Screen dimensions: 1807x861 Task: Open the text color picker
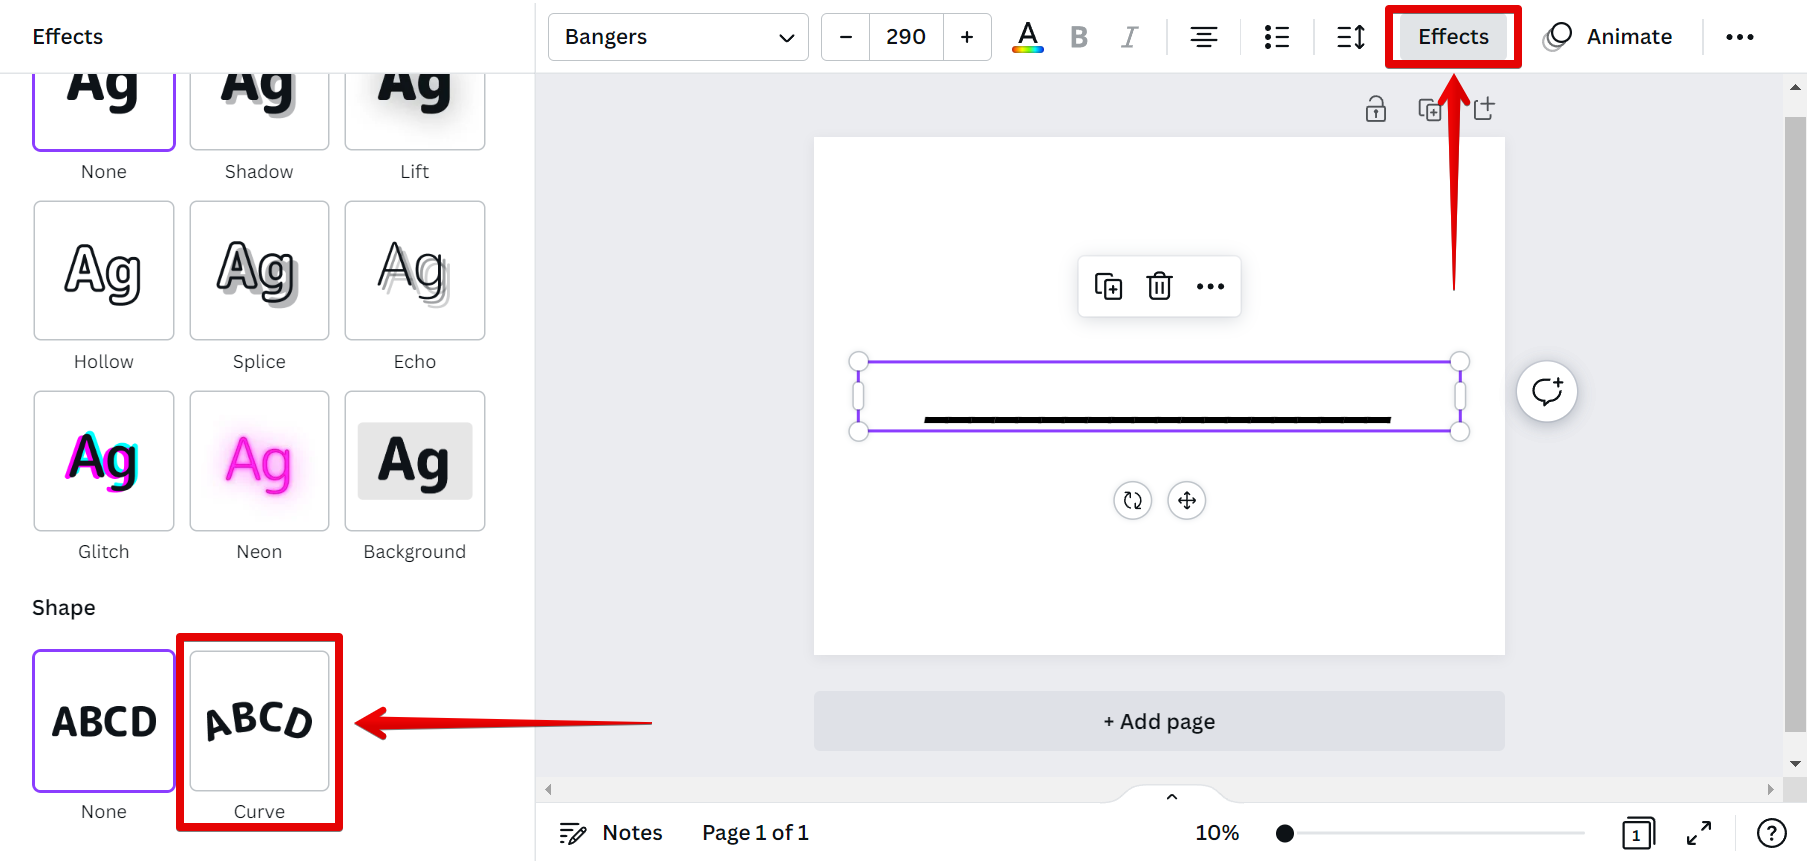[x=1027, y=37]
